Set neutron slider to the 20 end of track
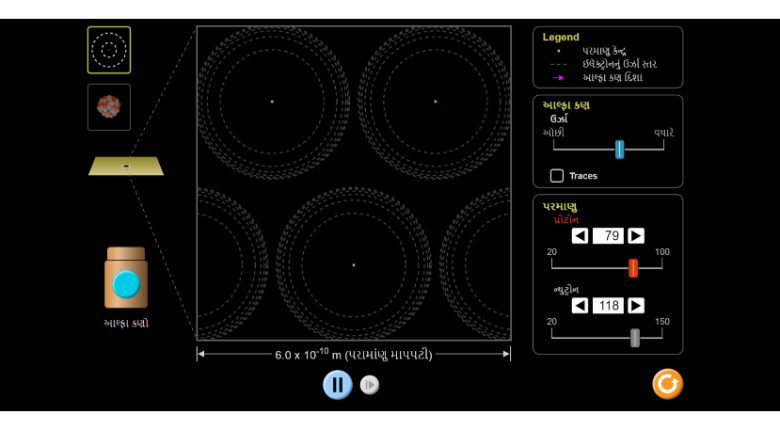The height and width of the screenshot is (430, 780). point(552,338)
